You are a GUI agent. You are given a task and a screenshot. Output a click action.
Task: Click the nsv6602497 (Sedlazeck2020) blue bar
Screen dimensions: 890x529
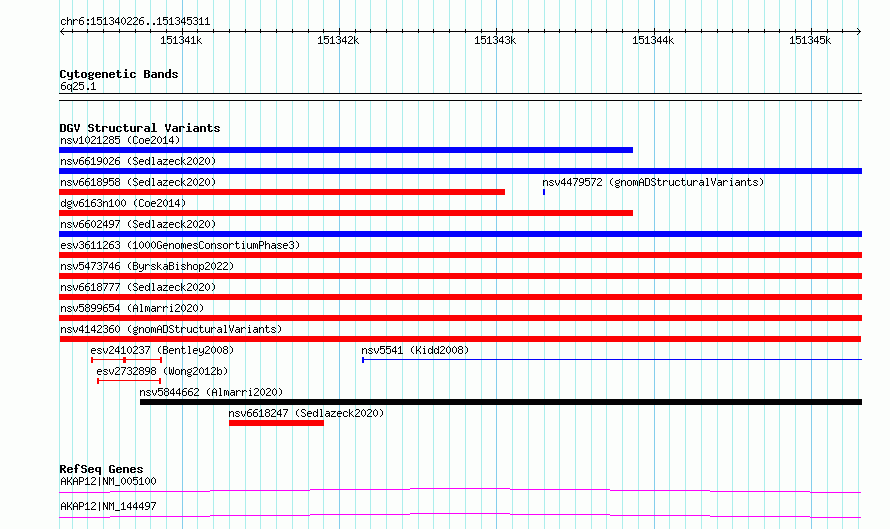click(x=460, y=234)
